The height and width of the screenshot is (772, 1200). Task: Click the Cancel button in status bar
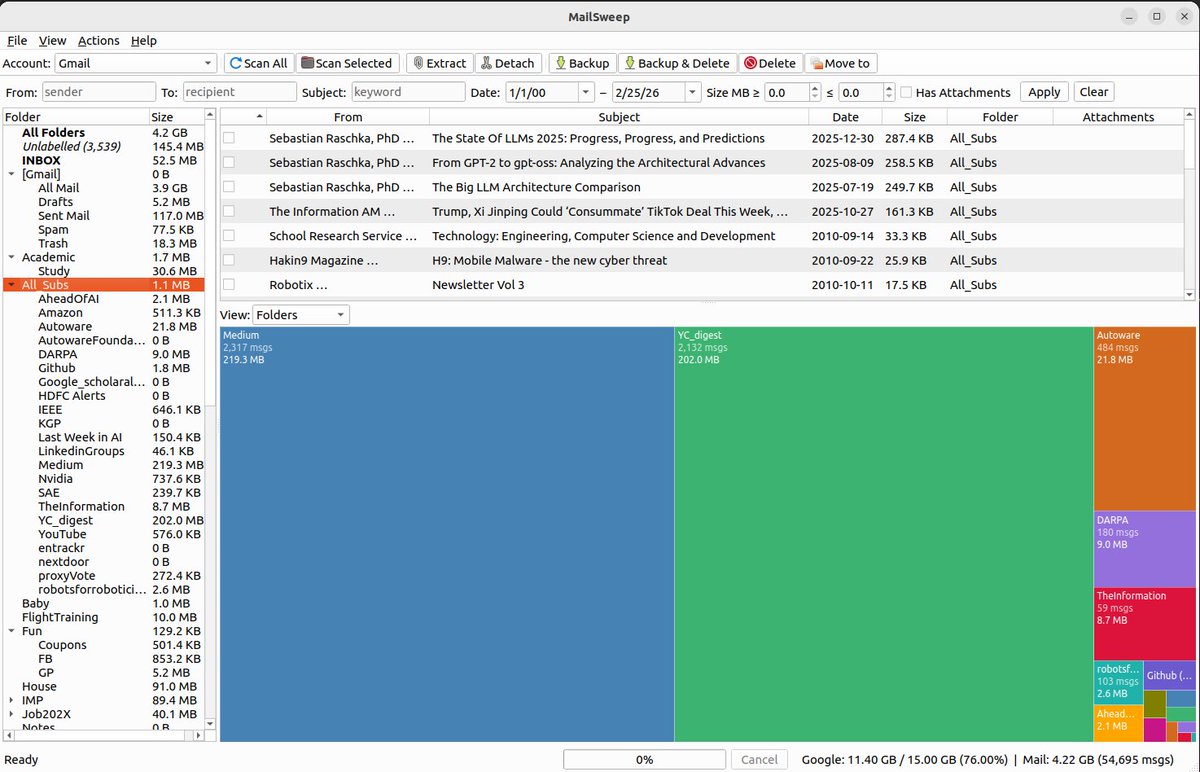(x=759, y=760)
